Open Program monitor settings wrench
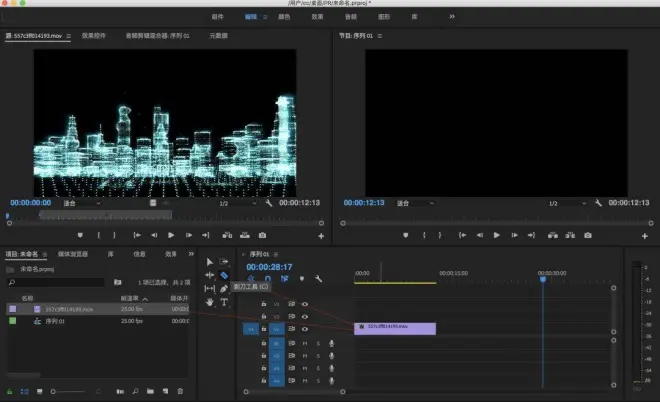This screenshot has width=660, height=402. click(598, 203)
